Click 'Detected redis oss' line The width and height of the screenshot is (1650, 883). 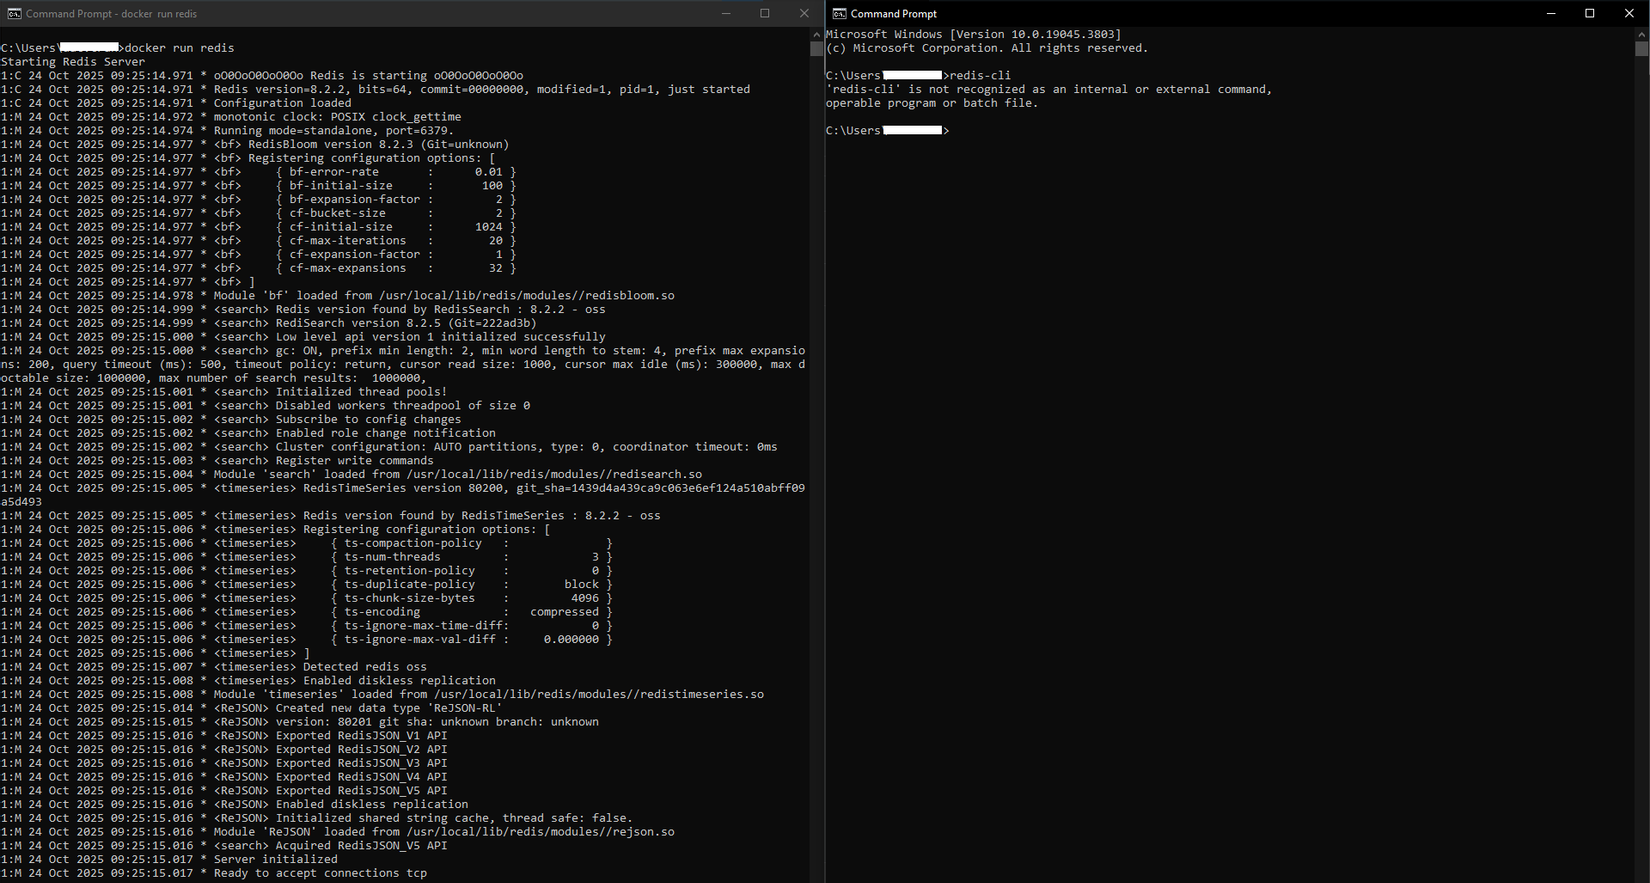click(x=214, y=667)
